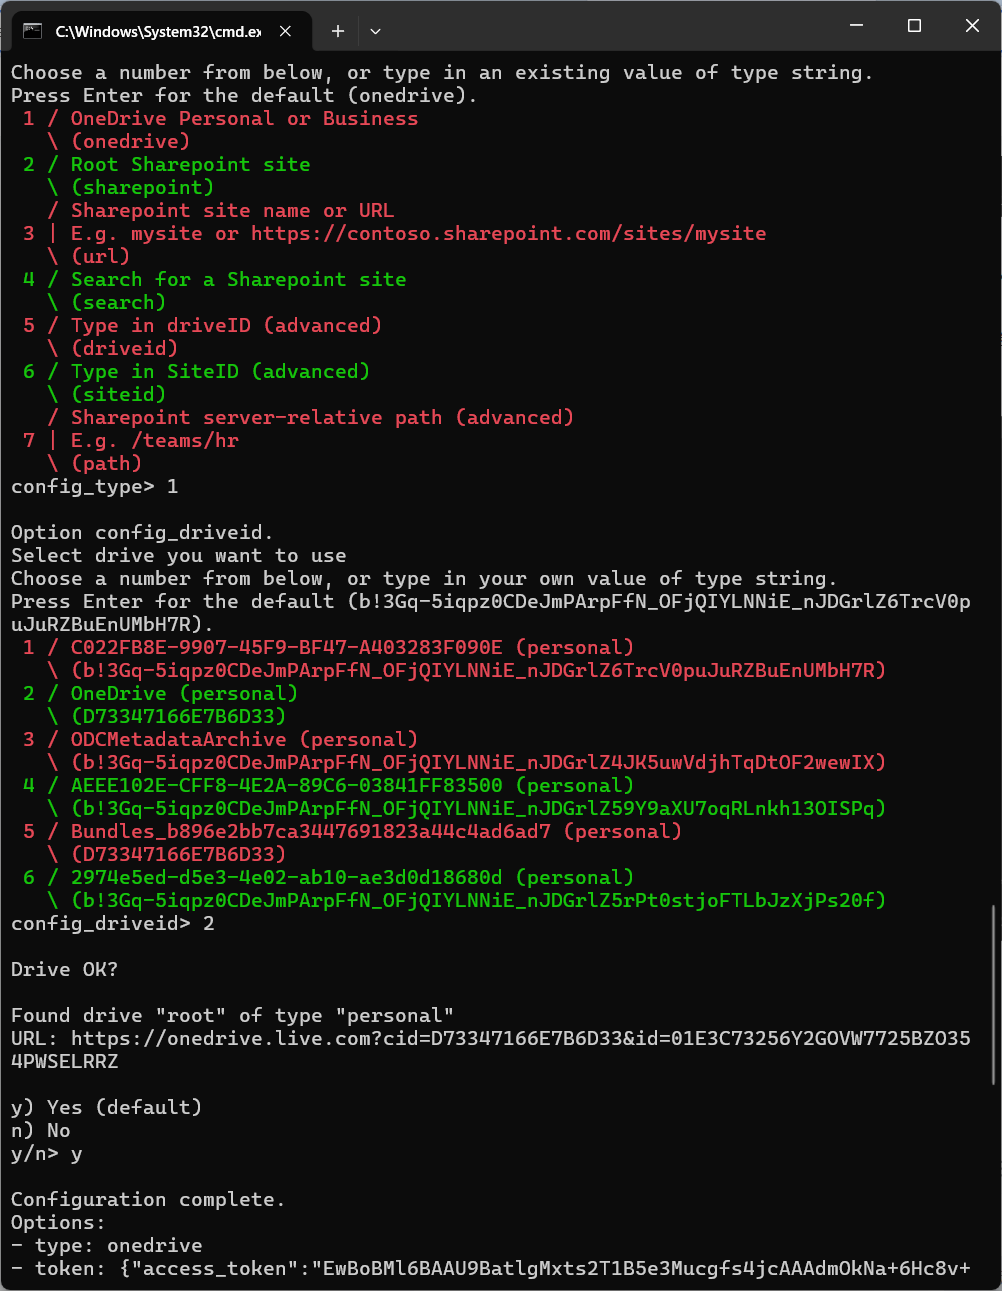The width and height of the screenshot is (1002, 1291).
Task: Expand the new tab profile dropdown
Action: tap(375, 31)
